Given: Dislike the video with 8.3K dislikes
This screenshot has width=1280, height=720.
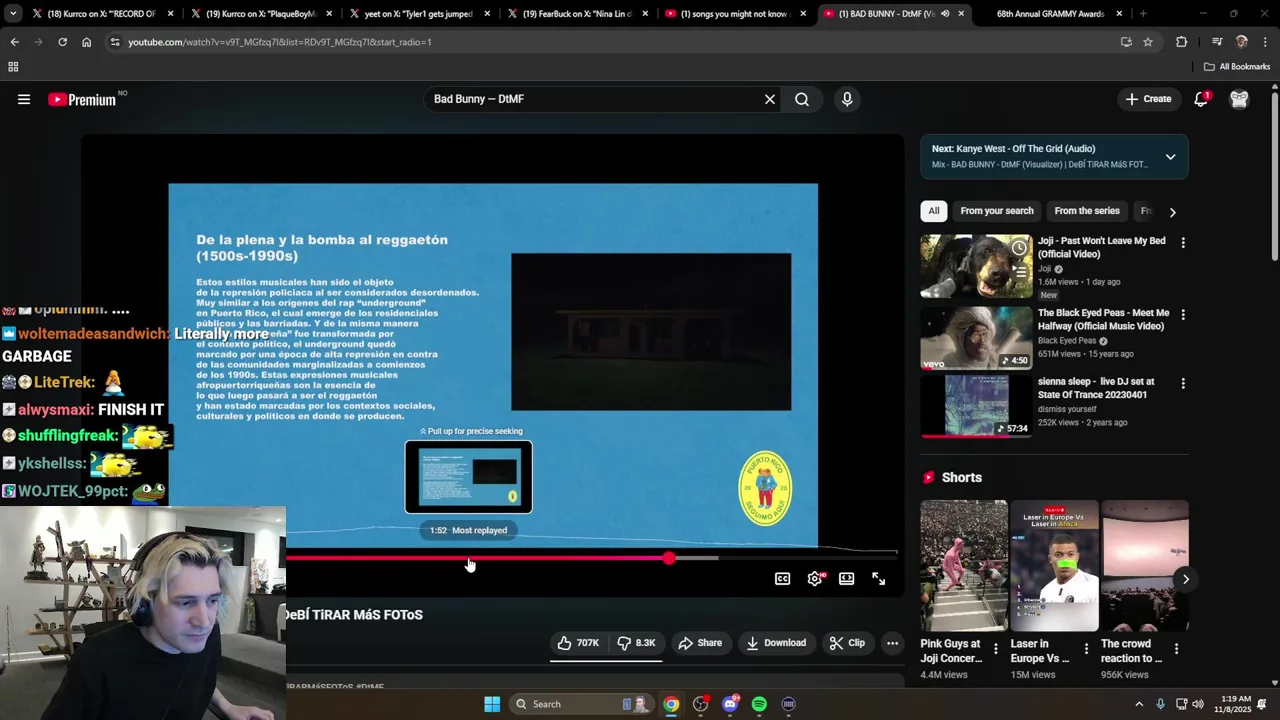Looking at the screenshot, I should coord(636,643).
